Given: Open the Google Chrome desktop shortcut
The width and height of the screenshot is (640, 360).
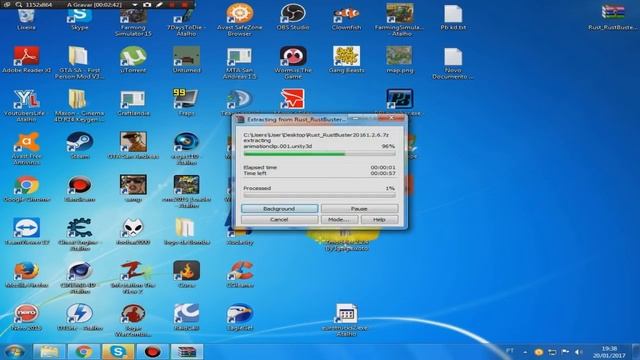Looking at the screenshot, I should pyautogui.click(x=27, y=189).
